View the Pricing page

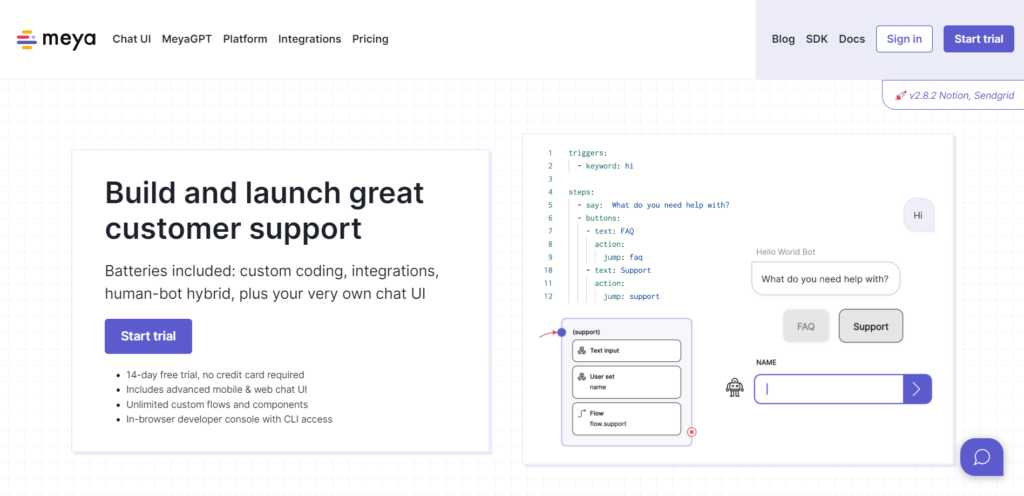pos(370,39)
